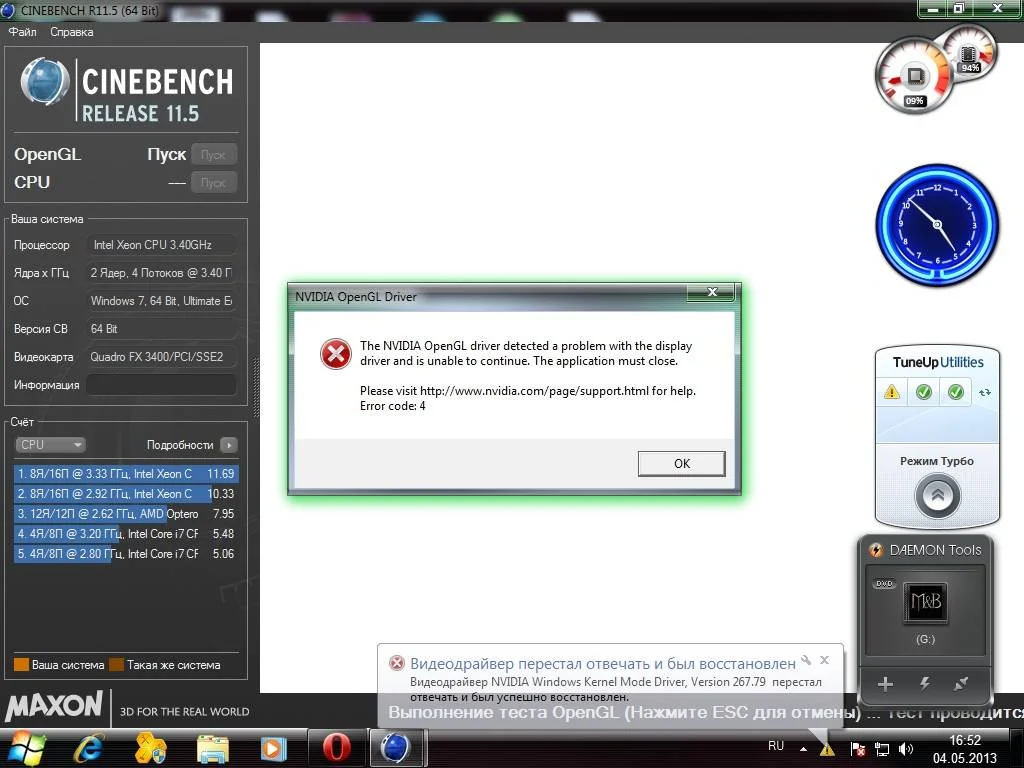The image size is (1024, 768).
Task: Click the volume speaker tray icon
Action: click(906, 750)
